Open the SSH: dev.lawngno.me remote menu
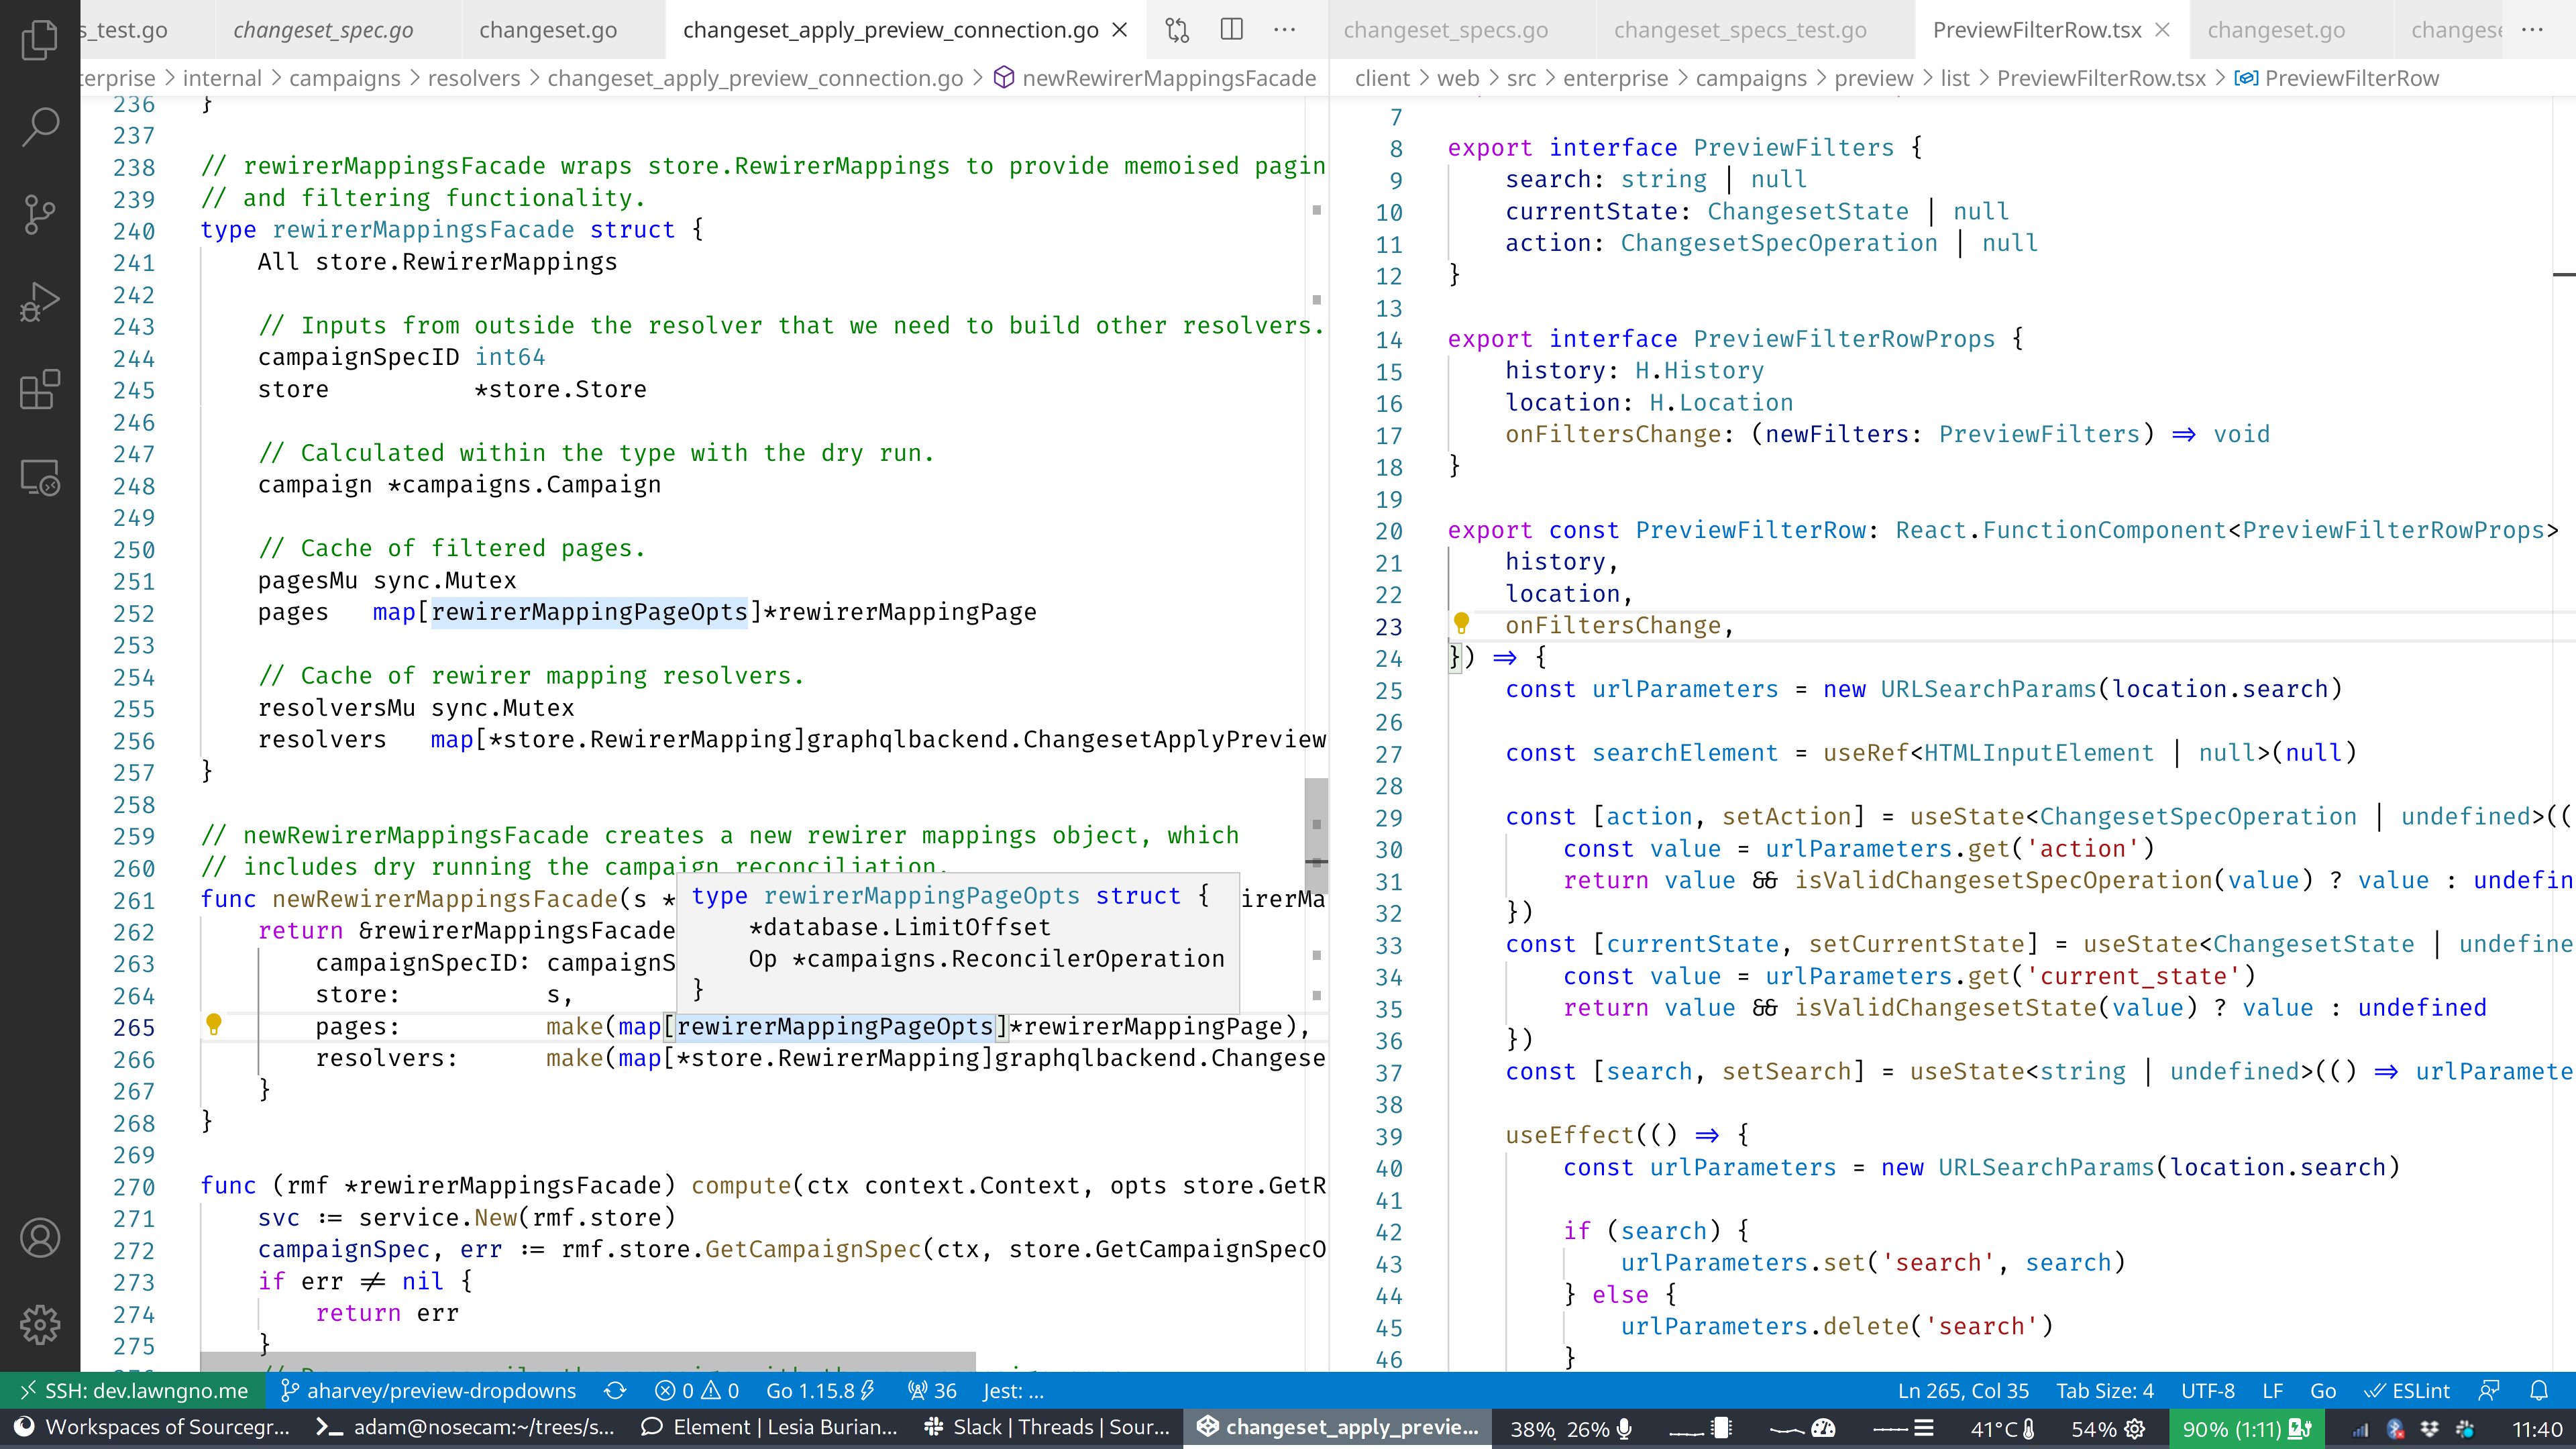Viewport: 2576px width, 1449px height. tap(133, 1391)
